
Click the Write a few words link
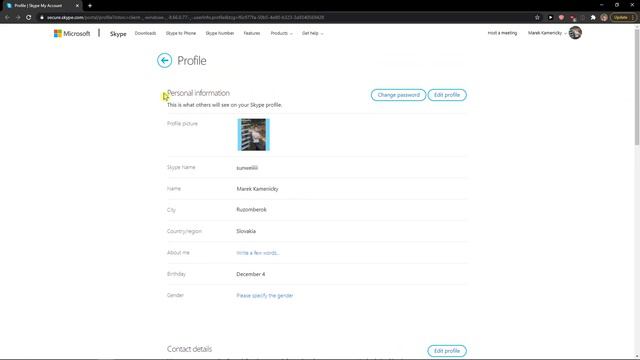point(258,253)
